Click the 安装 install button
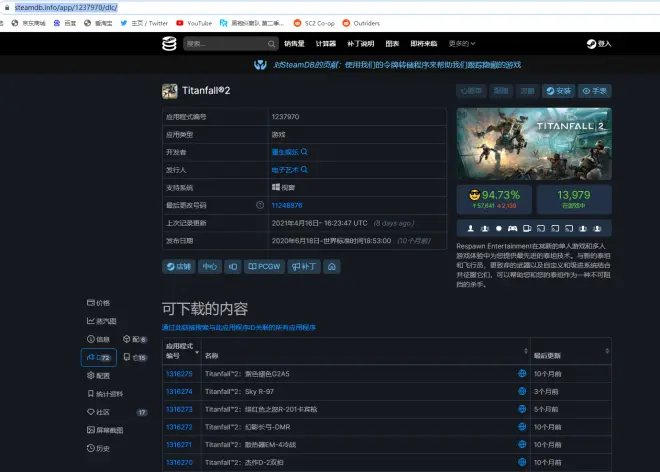 coord(559,90)
